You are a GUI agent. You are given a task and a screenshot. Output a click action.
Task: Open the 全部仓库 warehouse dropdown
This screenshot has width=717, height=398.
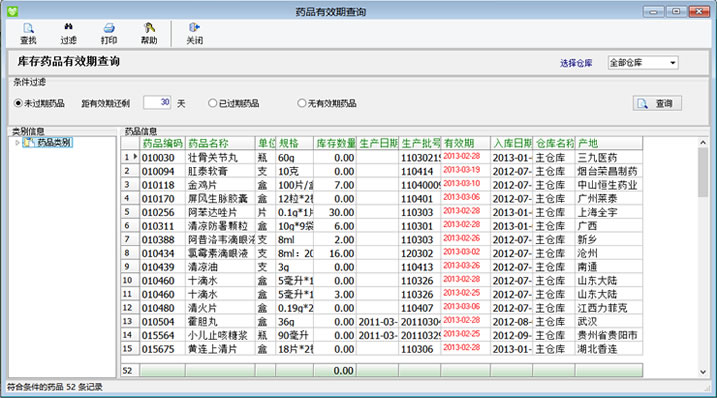pos(643,63)
